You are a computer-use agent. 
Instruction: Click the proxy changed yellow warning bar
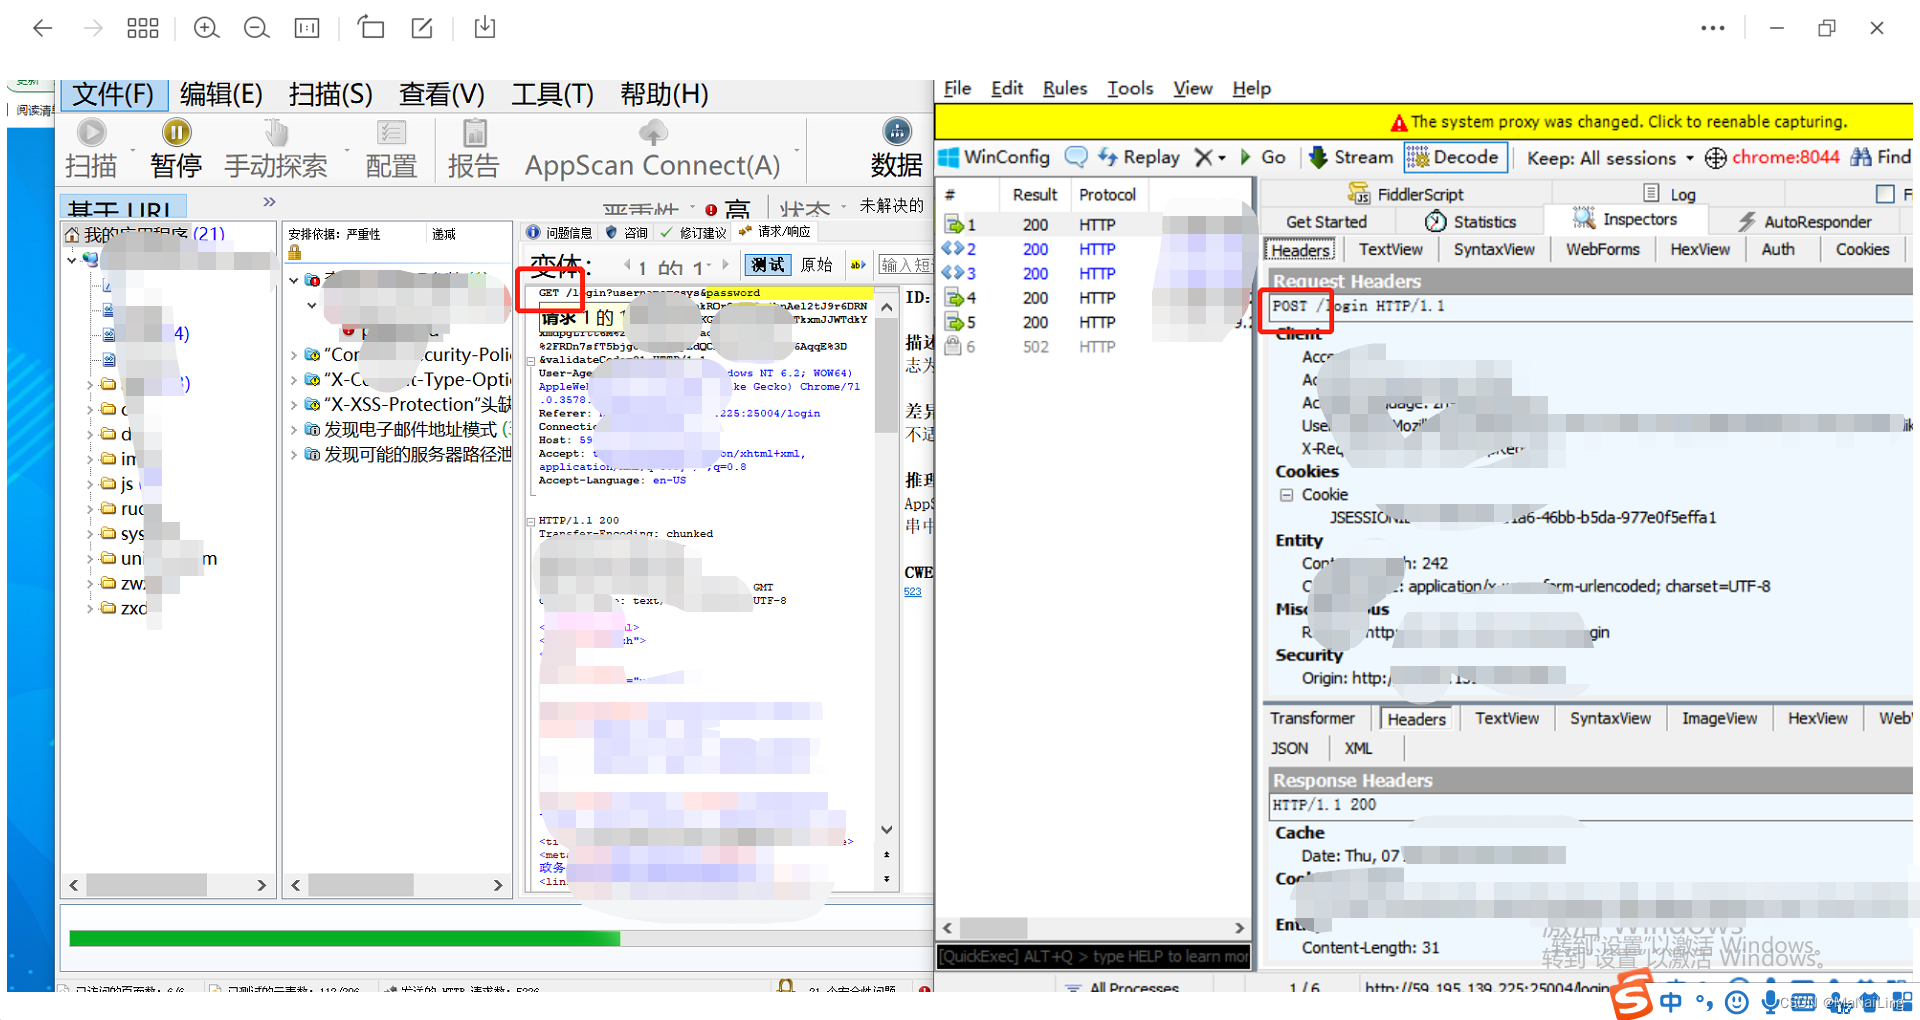(1424, 121)
